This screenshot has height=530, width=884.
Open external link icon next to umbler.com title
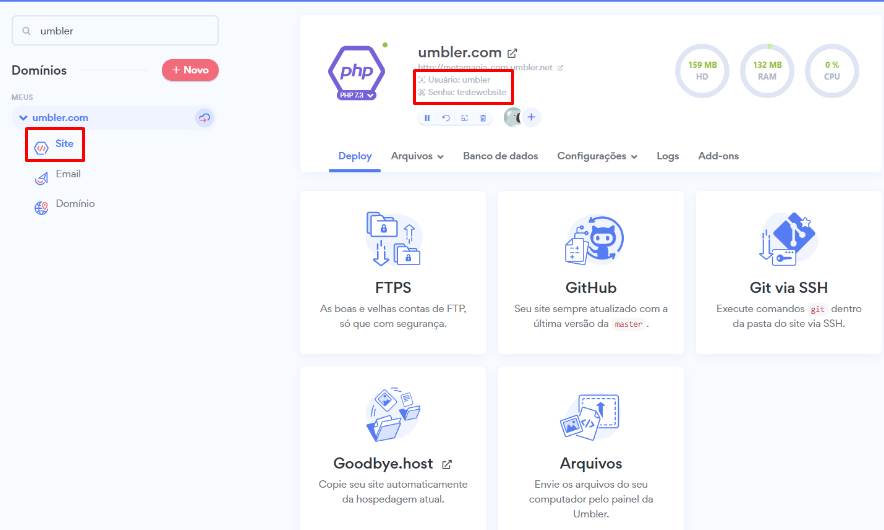point(513,53)
